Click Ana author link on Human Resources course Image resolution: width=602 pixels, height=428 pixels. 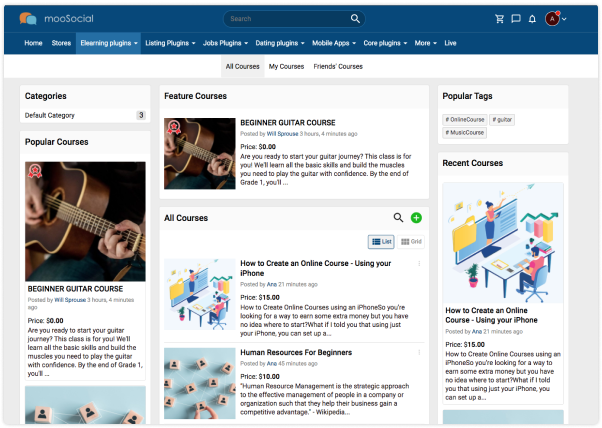pos(272,364)
